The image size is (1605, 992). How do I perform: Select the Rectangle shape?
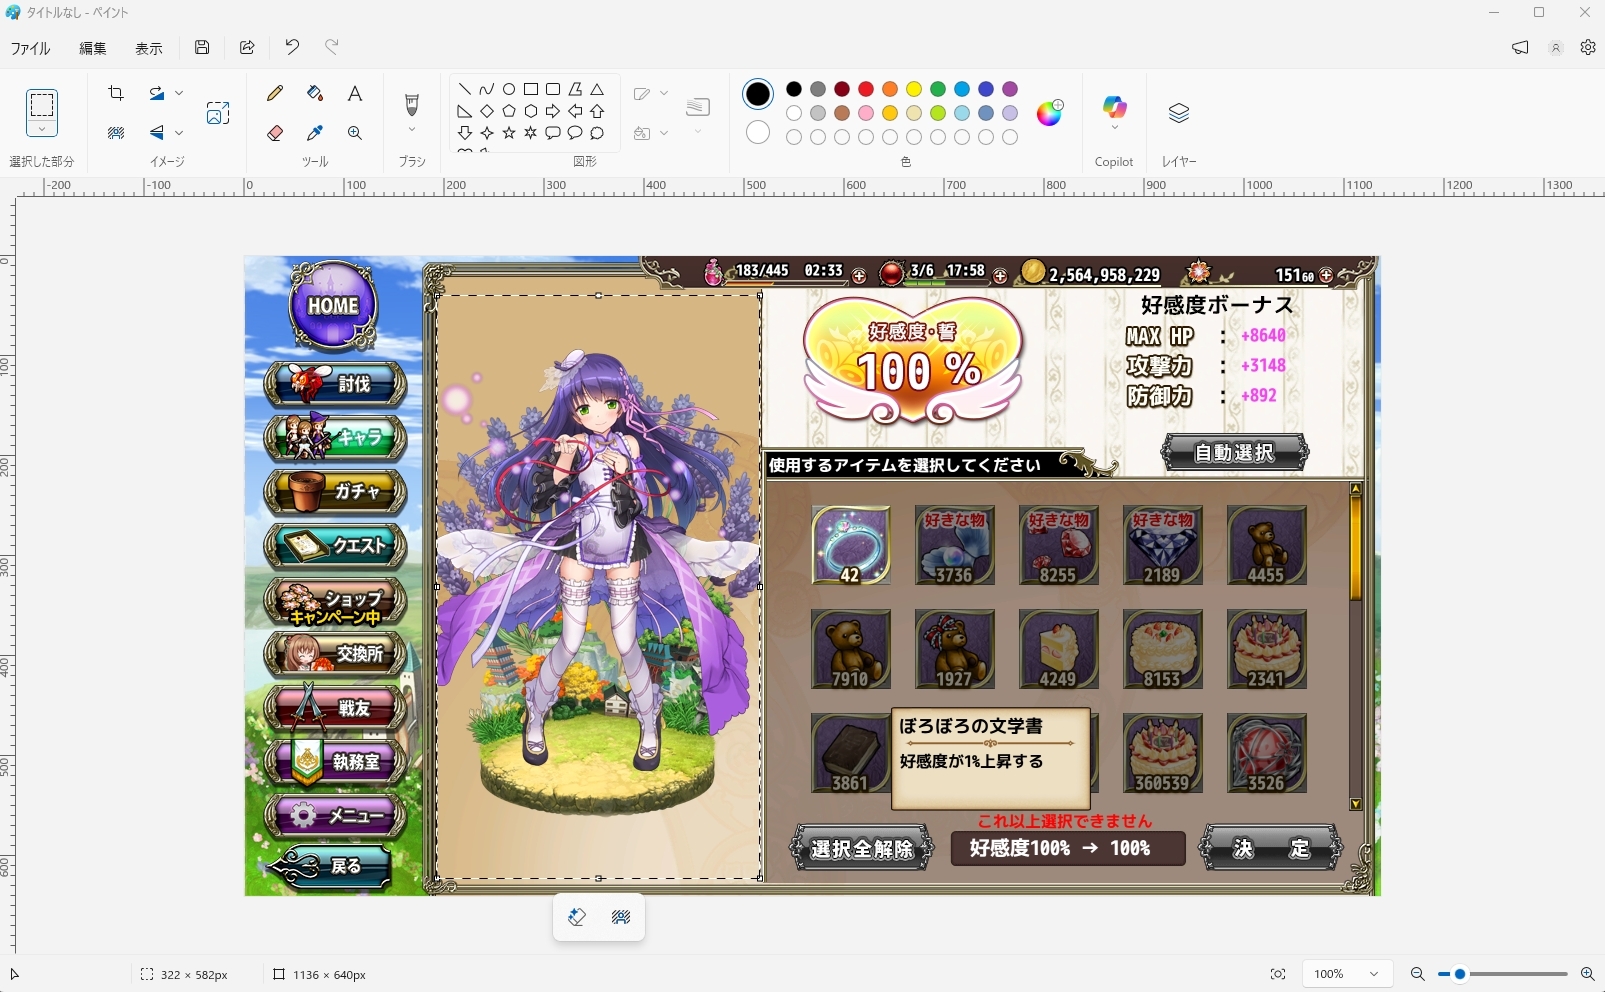tap(531, 89)
